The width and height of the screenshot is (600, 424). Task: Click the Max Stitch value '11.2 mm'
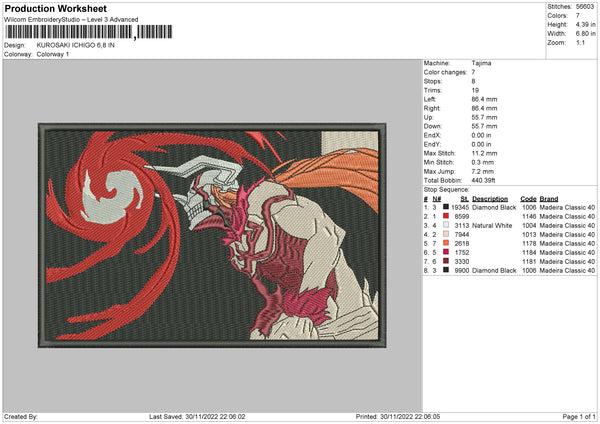click(x=484, y=153)
